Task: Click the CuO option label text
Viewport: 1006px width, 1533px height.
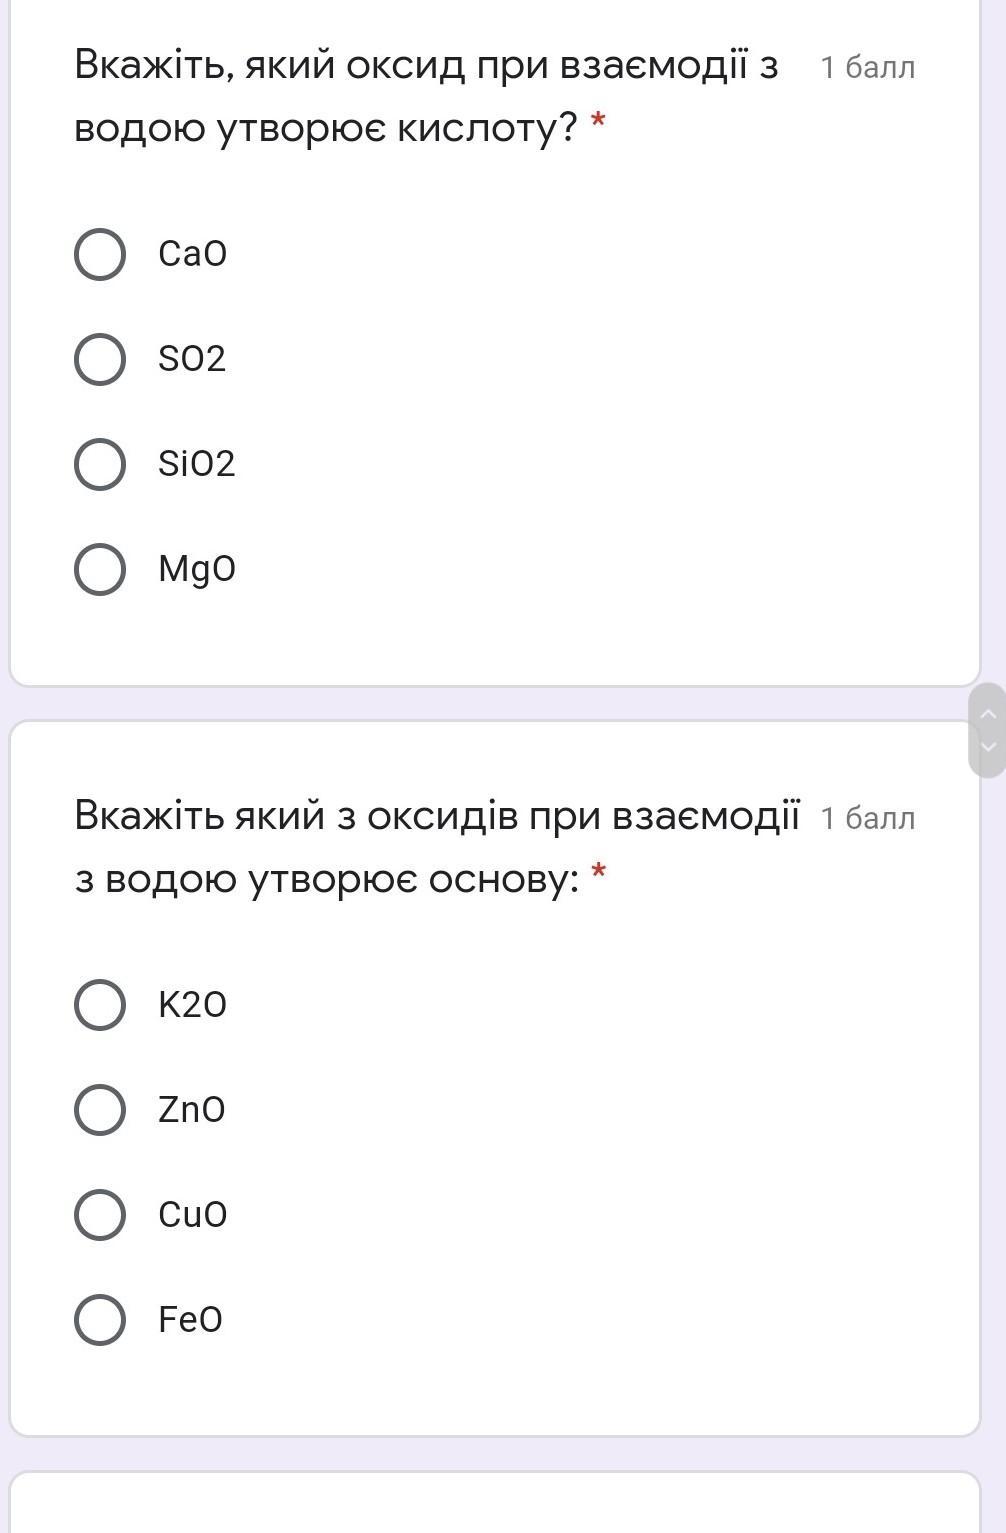Action: [x=193, y=1215]
